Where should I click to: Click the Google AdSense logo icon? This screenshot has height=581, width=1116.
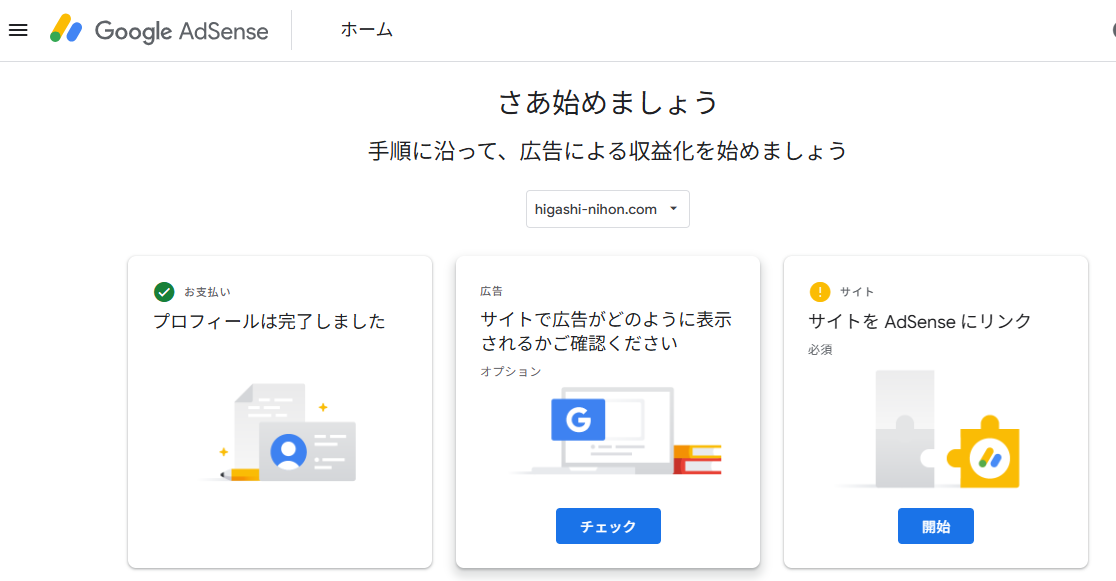pos(66,30)
